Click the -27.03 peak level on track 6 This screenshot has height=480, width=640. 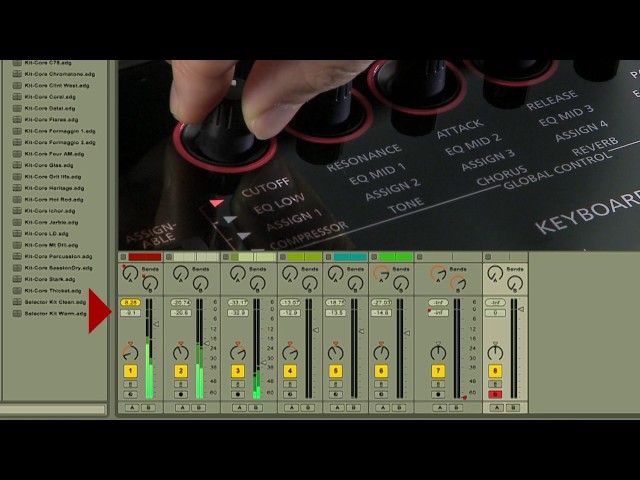[x=381, y=302]
